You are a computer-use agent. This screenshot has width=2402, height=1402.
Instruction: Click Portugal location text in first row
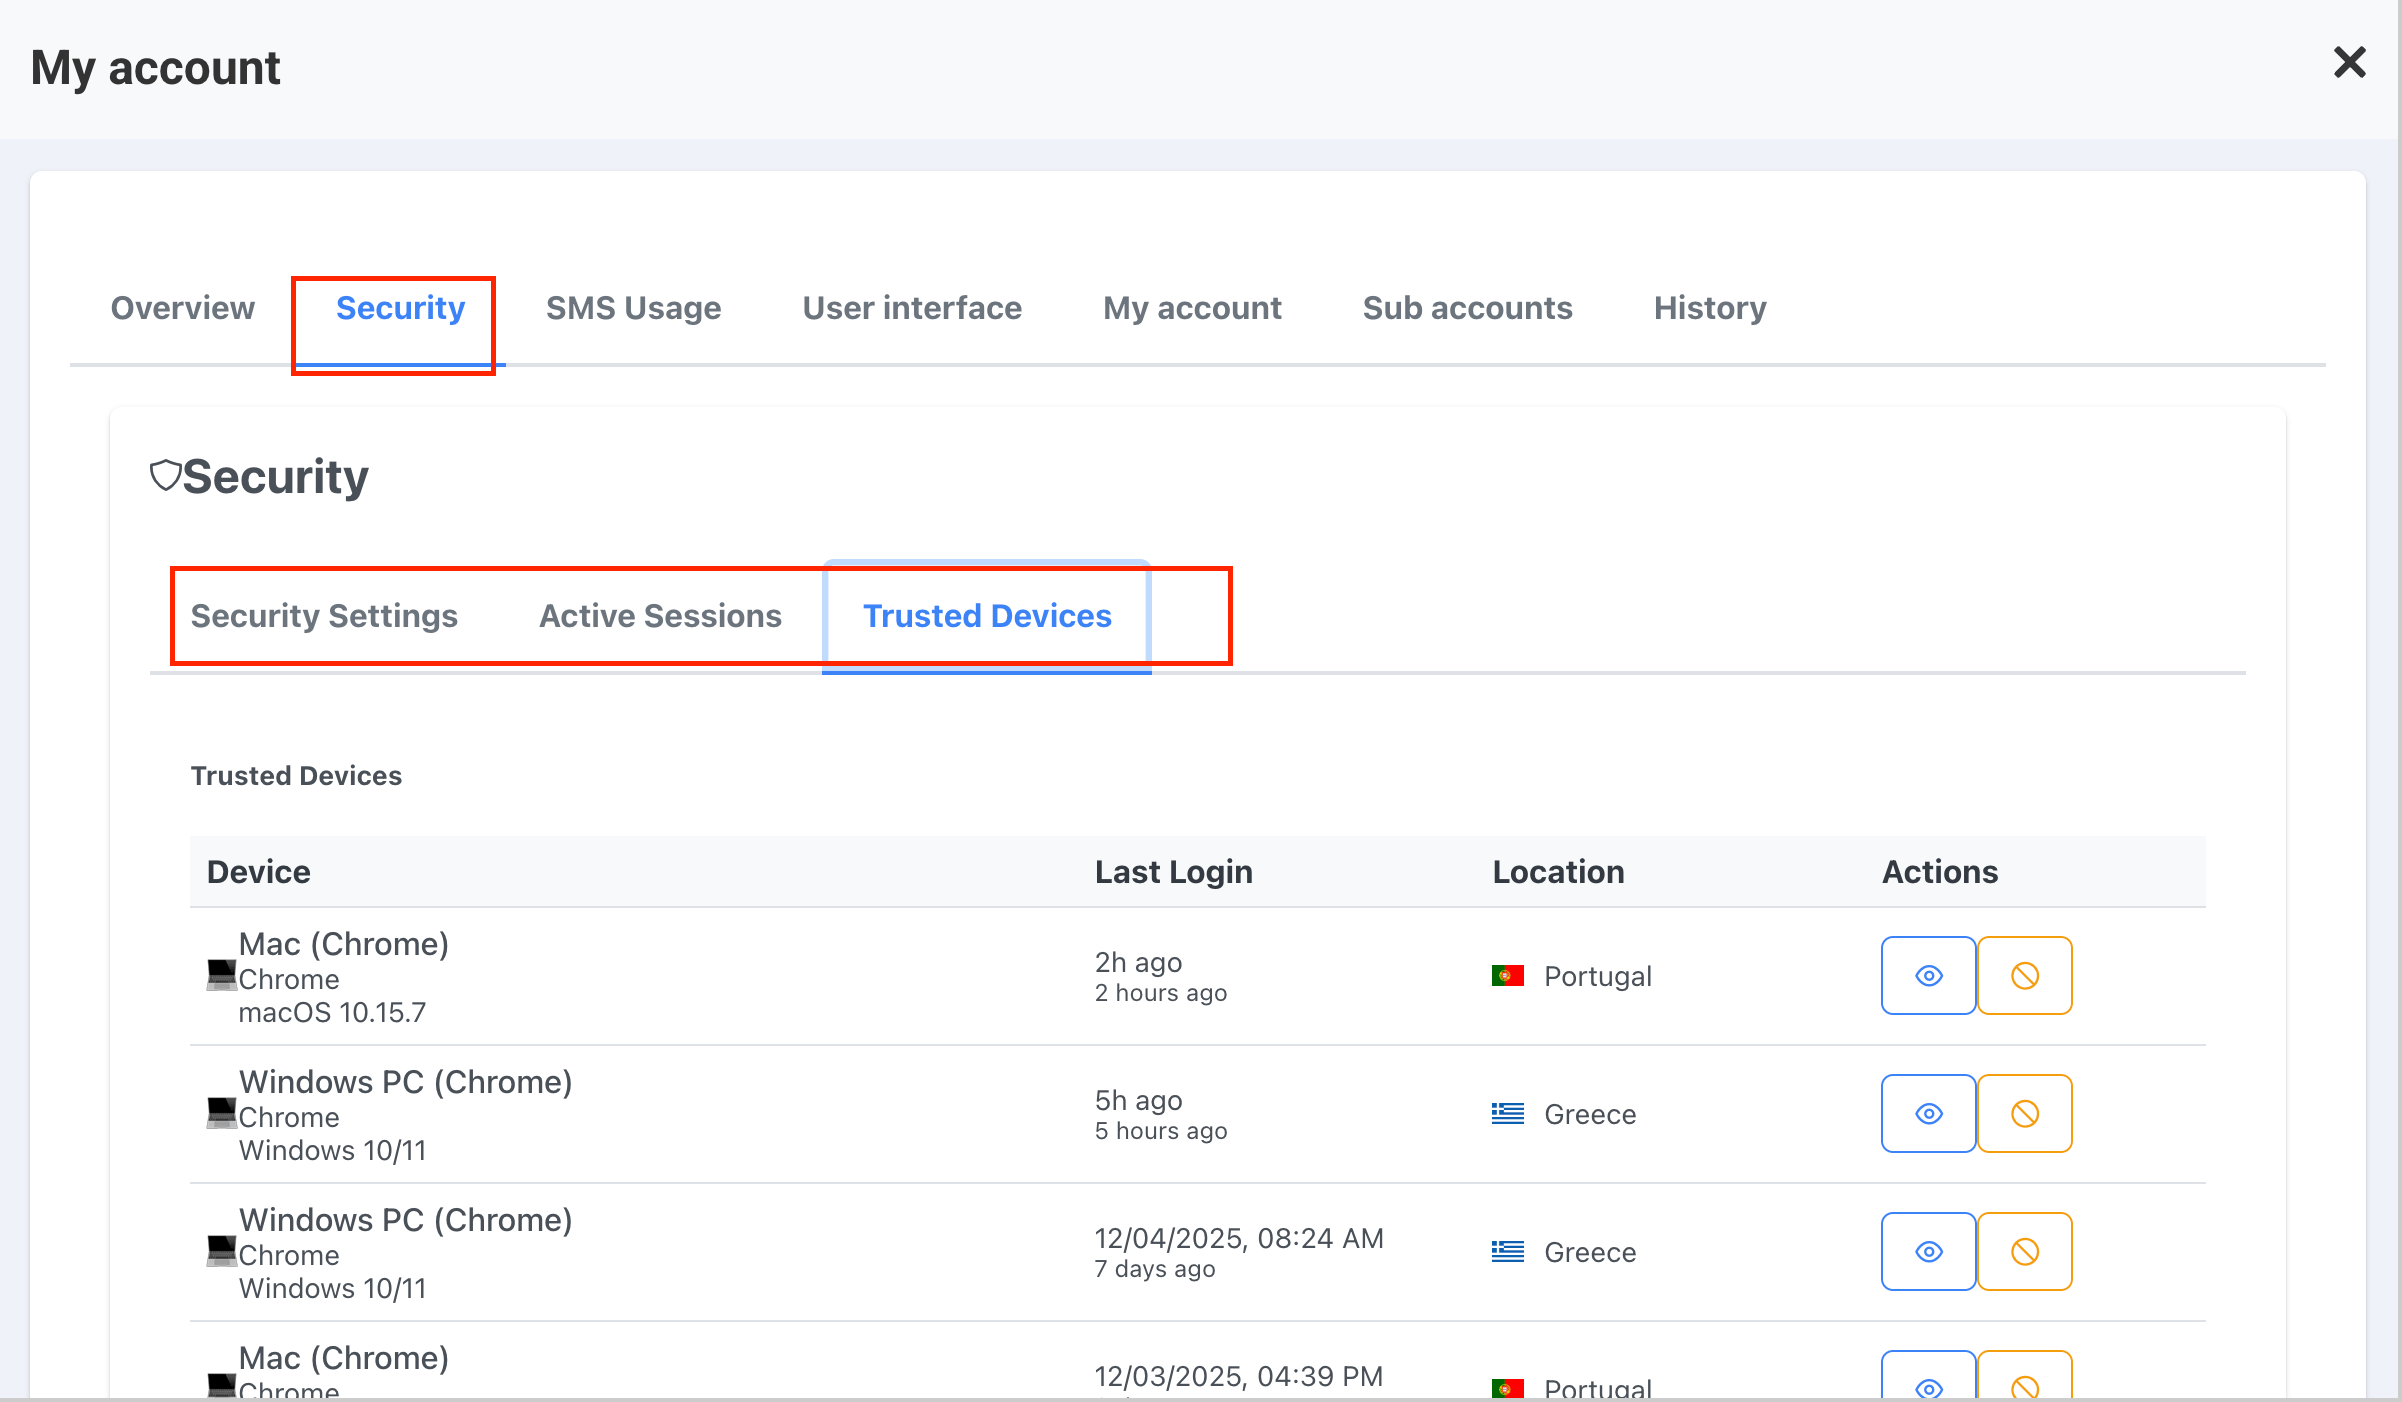coord(1598,976)
